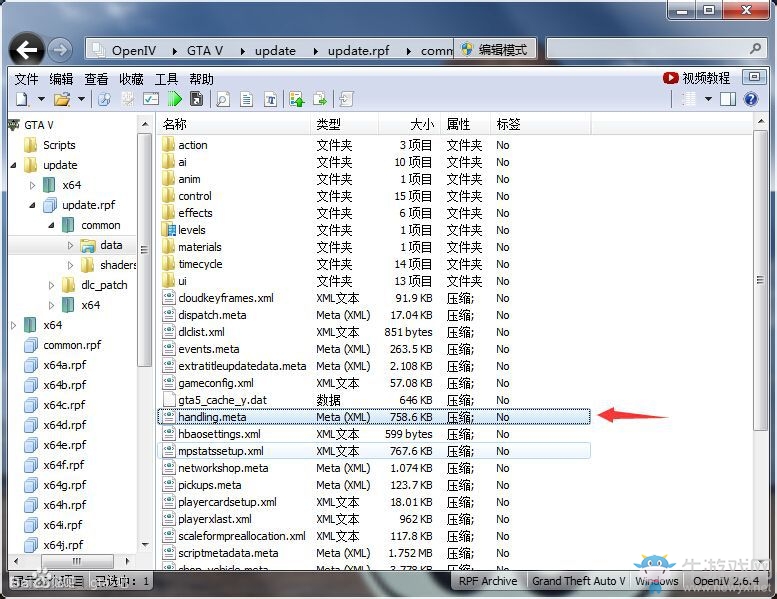Click the 大小 column header
Image resolution: width=777 pixels, height=599 pixels.
(422, 124)
